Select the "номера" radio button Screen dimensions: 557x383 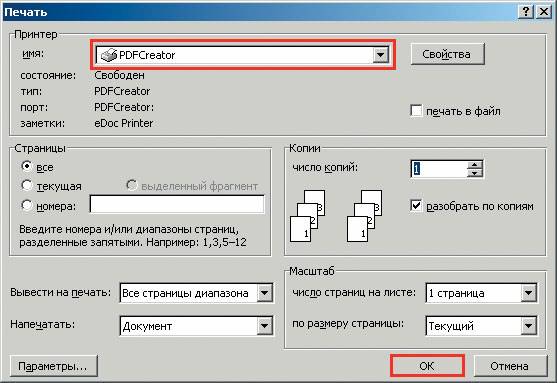tap(27, 205)
